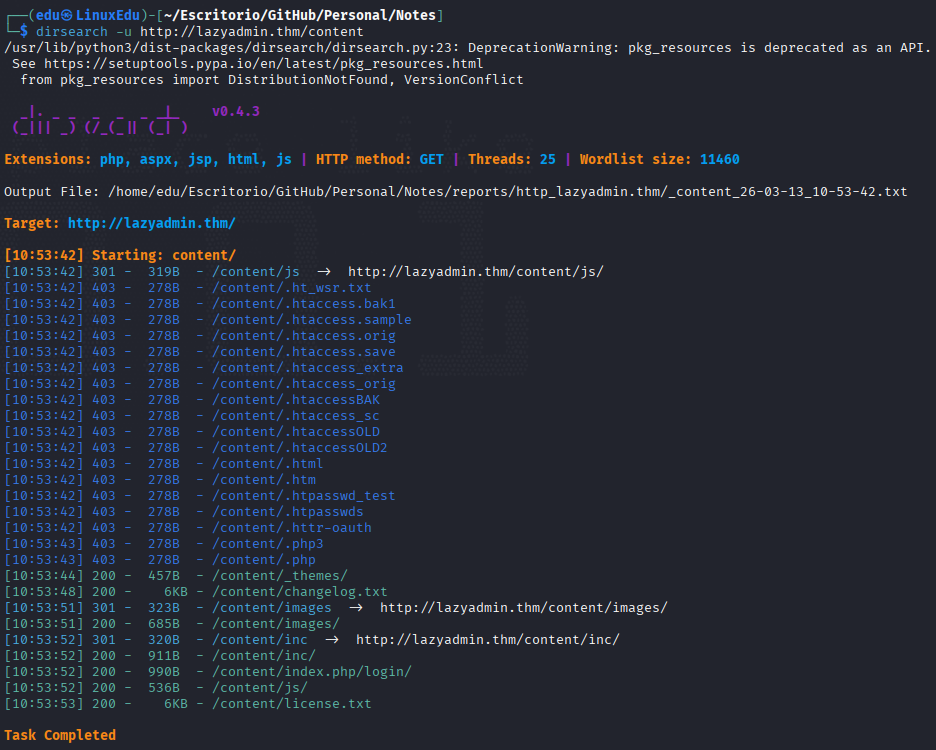
Task: Click the '/content/license.txt' result path
Action: tap(292, 704)
